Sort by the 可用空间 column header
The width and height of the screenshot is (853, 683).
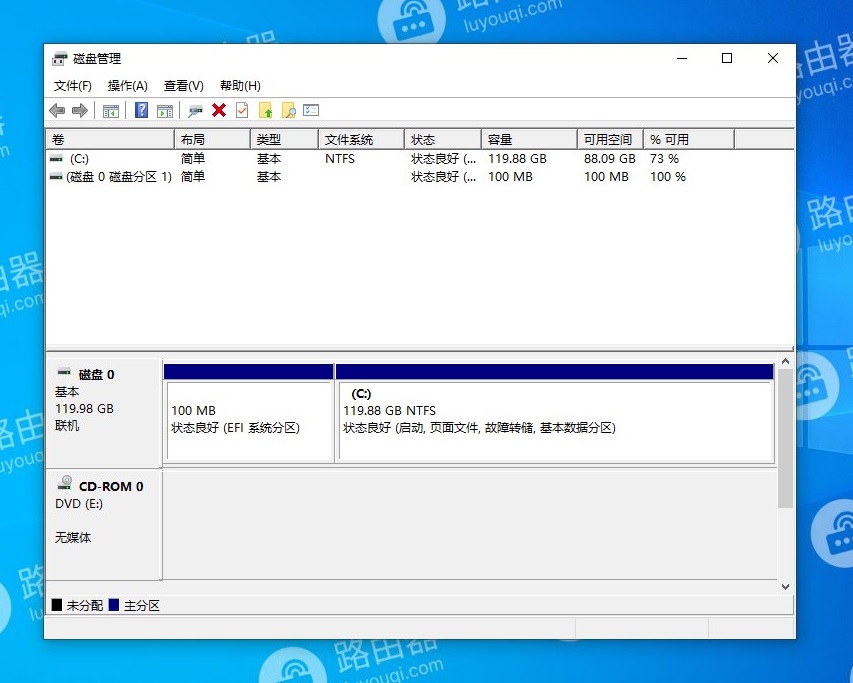tap(611, 140)
